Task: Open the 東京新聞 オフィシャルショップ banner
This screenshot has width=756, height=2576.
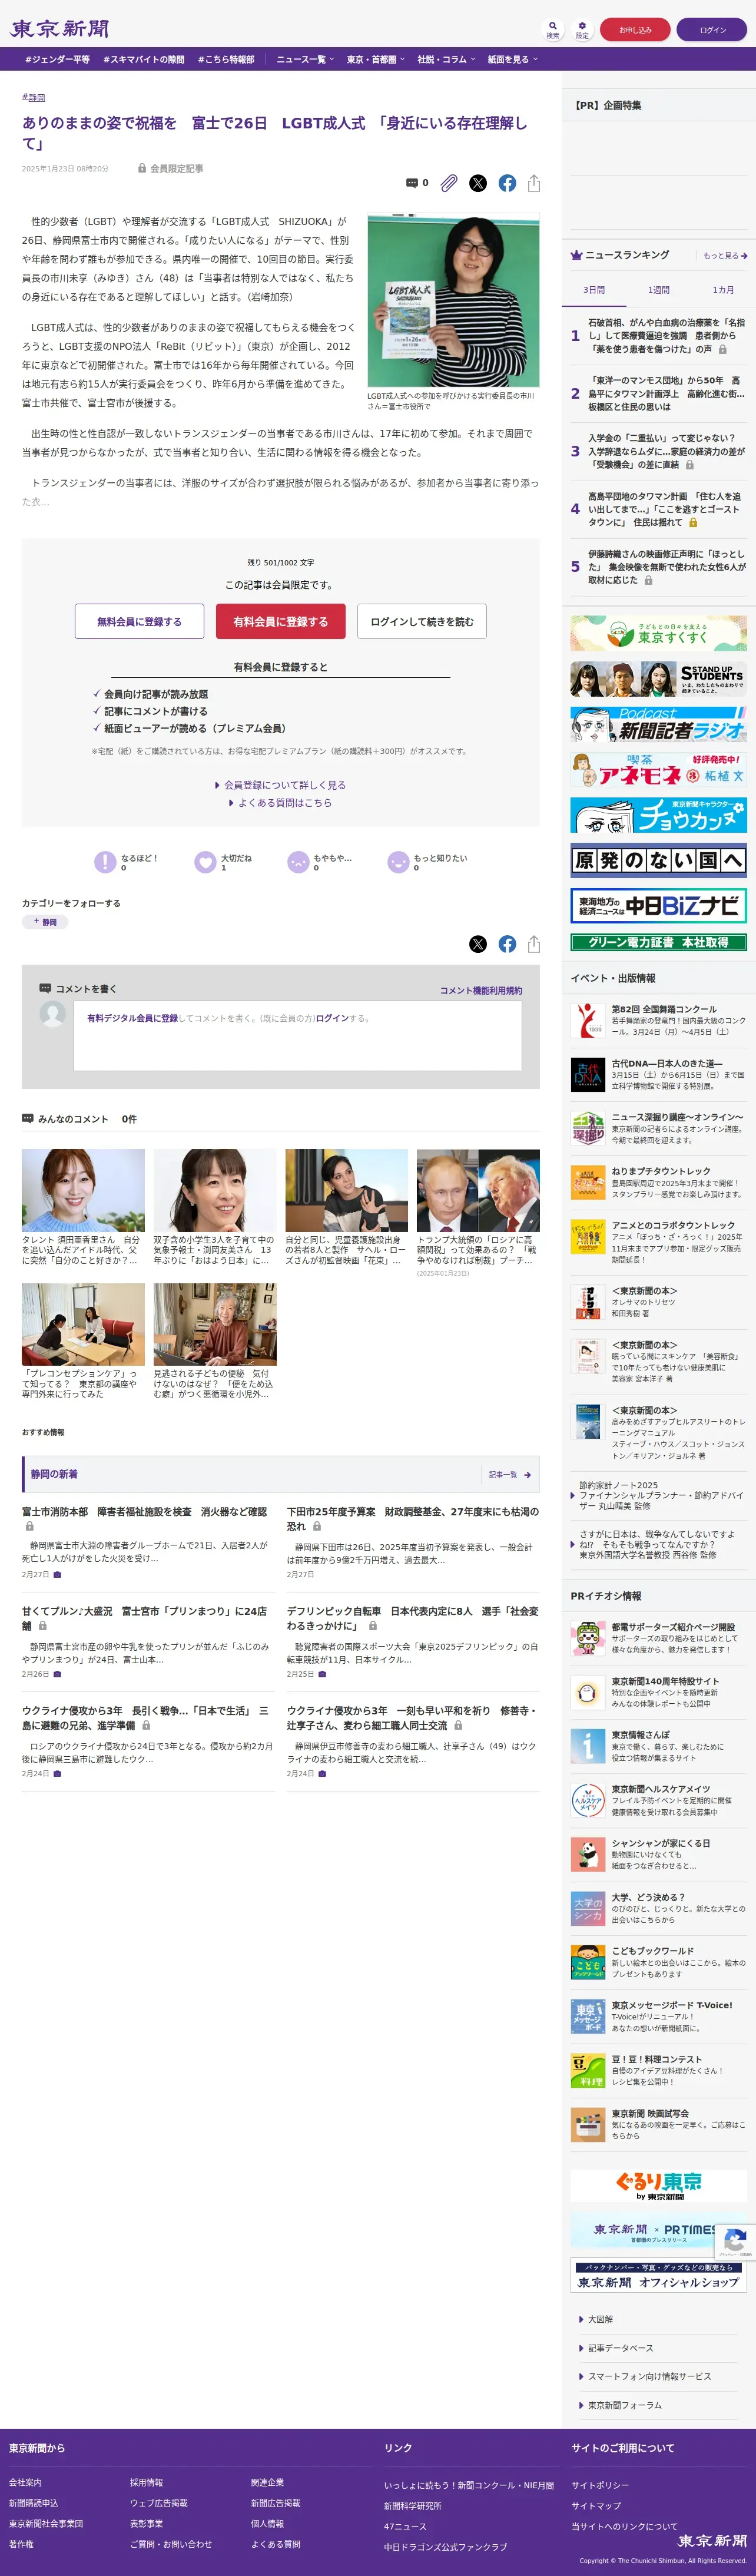Action: pos(658,2275)
